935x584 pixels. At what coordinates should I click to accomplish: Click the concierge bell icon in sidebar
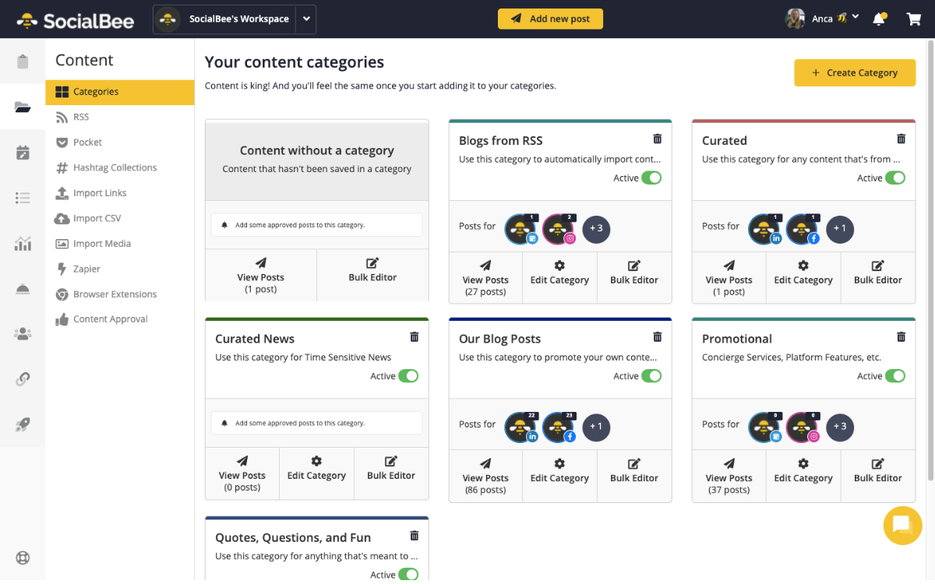(23, 288)
